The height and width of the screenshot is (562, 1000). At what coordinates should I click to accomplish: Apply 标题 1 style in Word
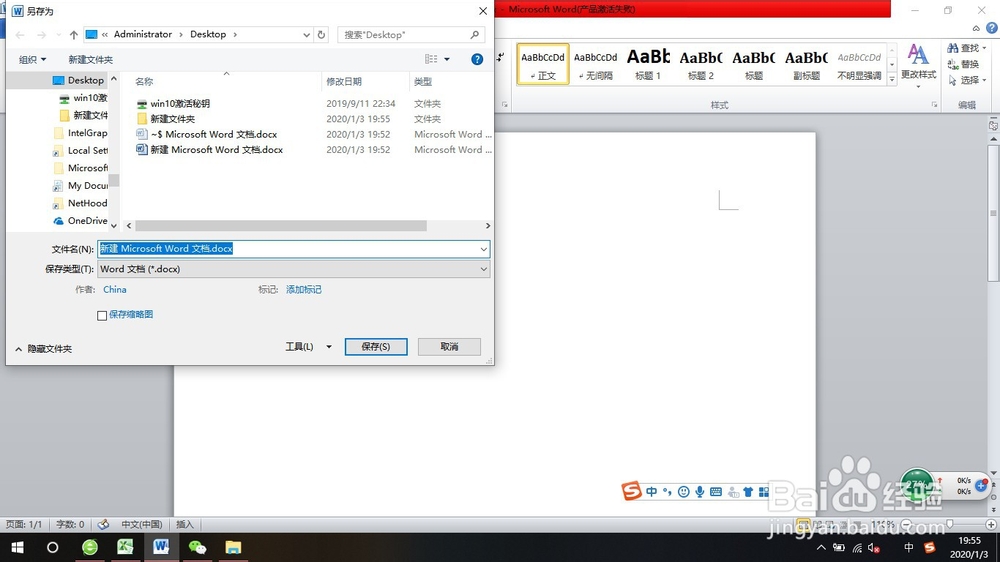[x=648, y=63]
